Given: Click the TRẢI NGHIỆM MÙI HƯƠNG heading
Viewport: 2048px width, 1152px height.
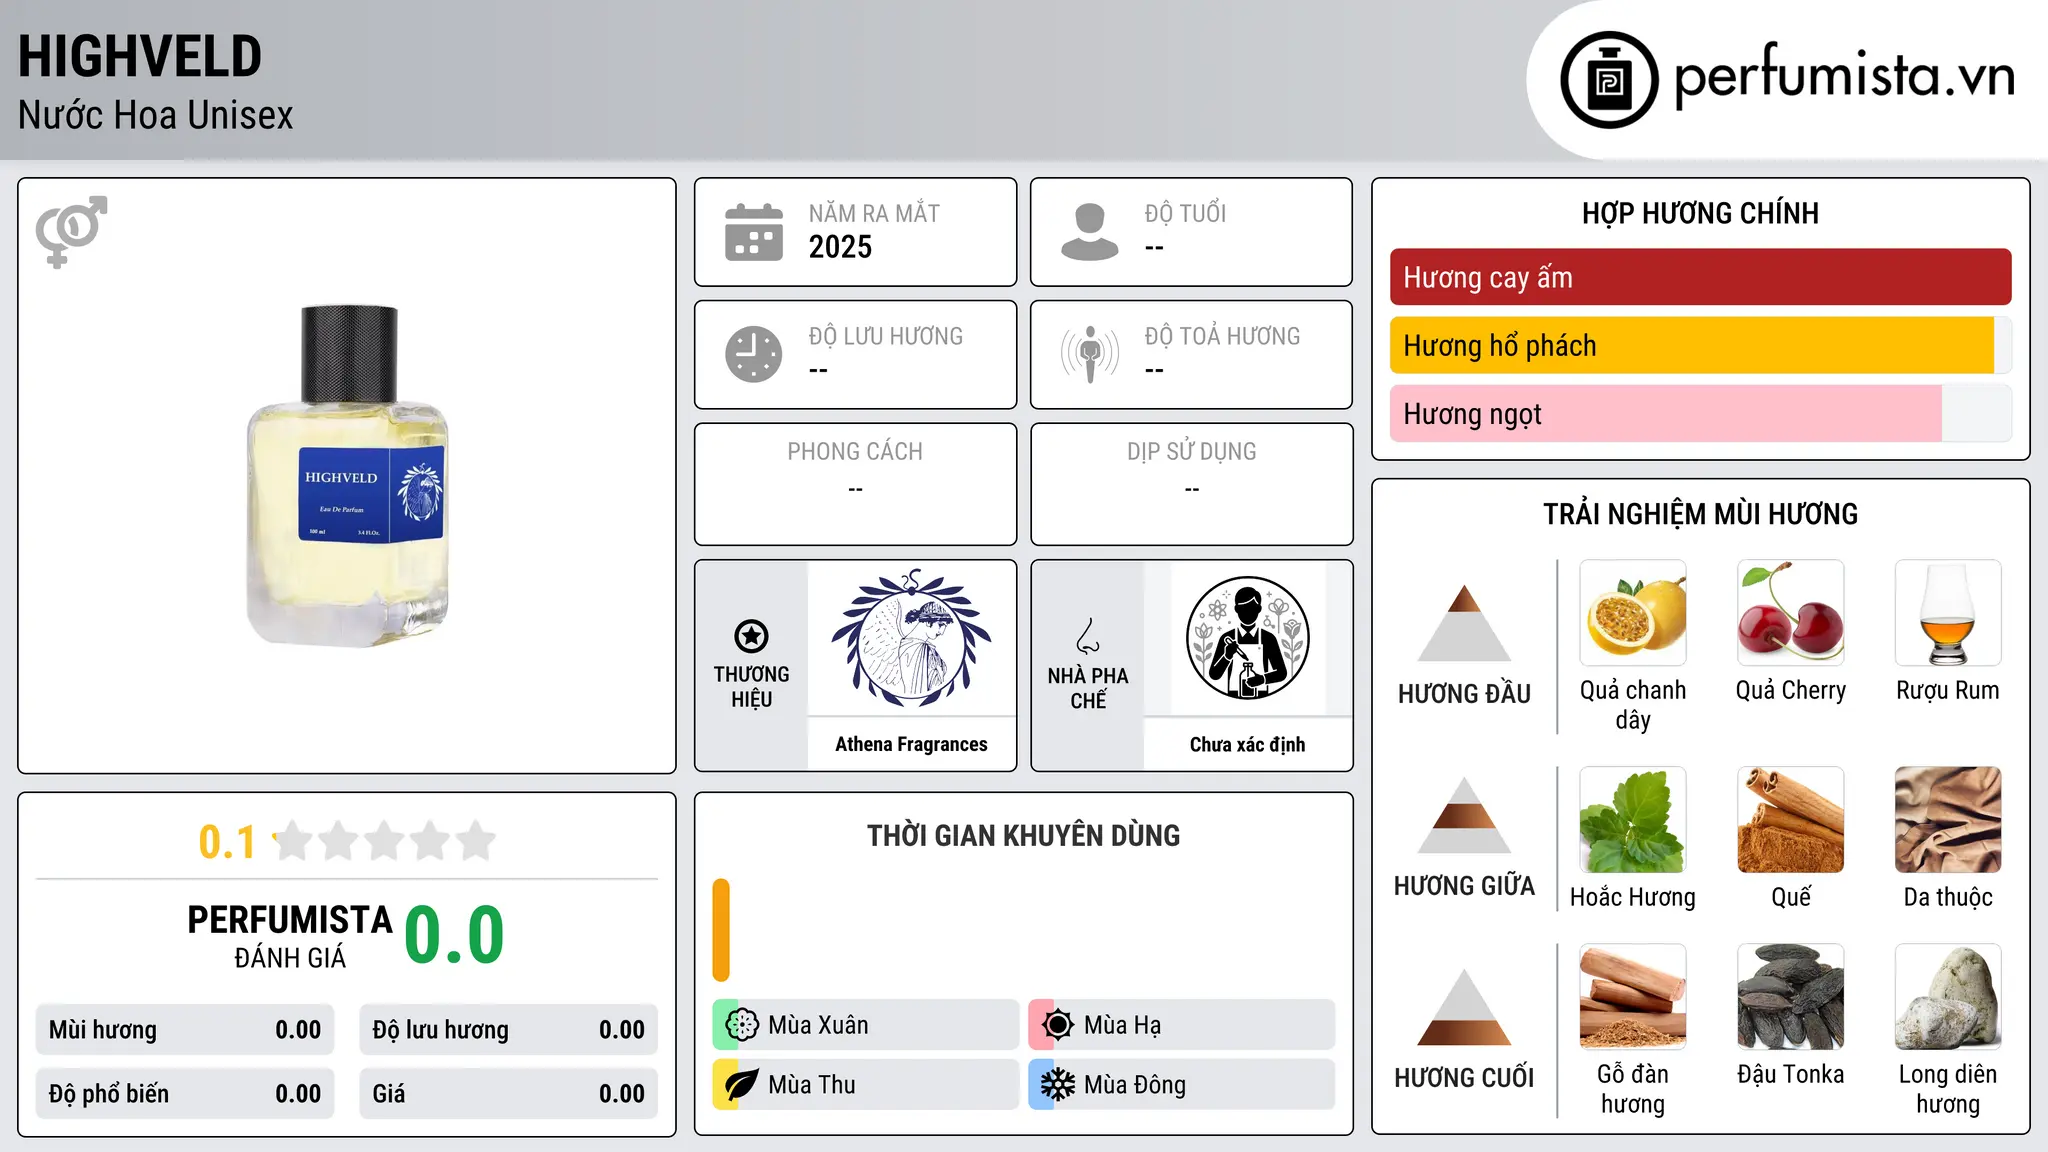Looking at the screenshot, I should click(x=1700, y=514).
